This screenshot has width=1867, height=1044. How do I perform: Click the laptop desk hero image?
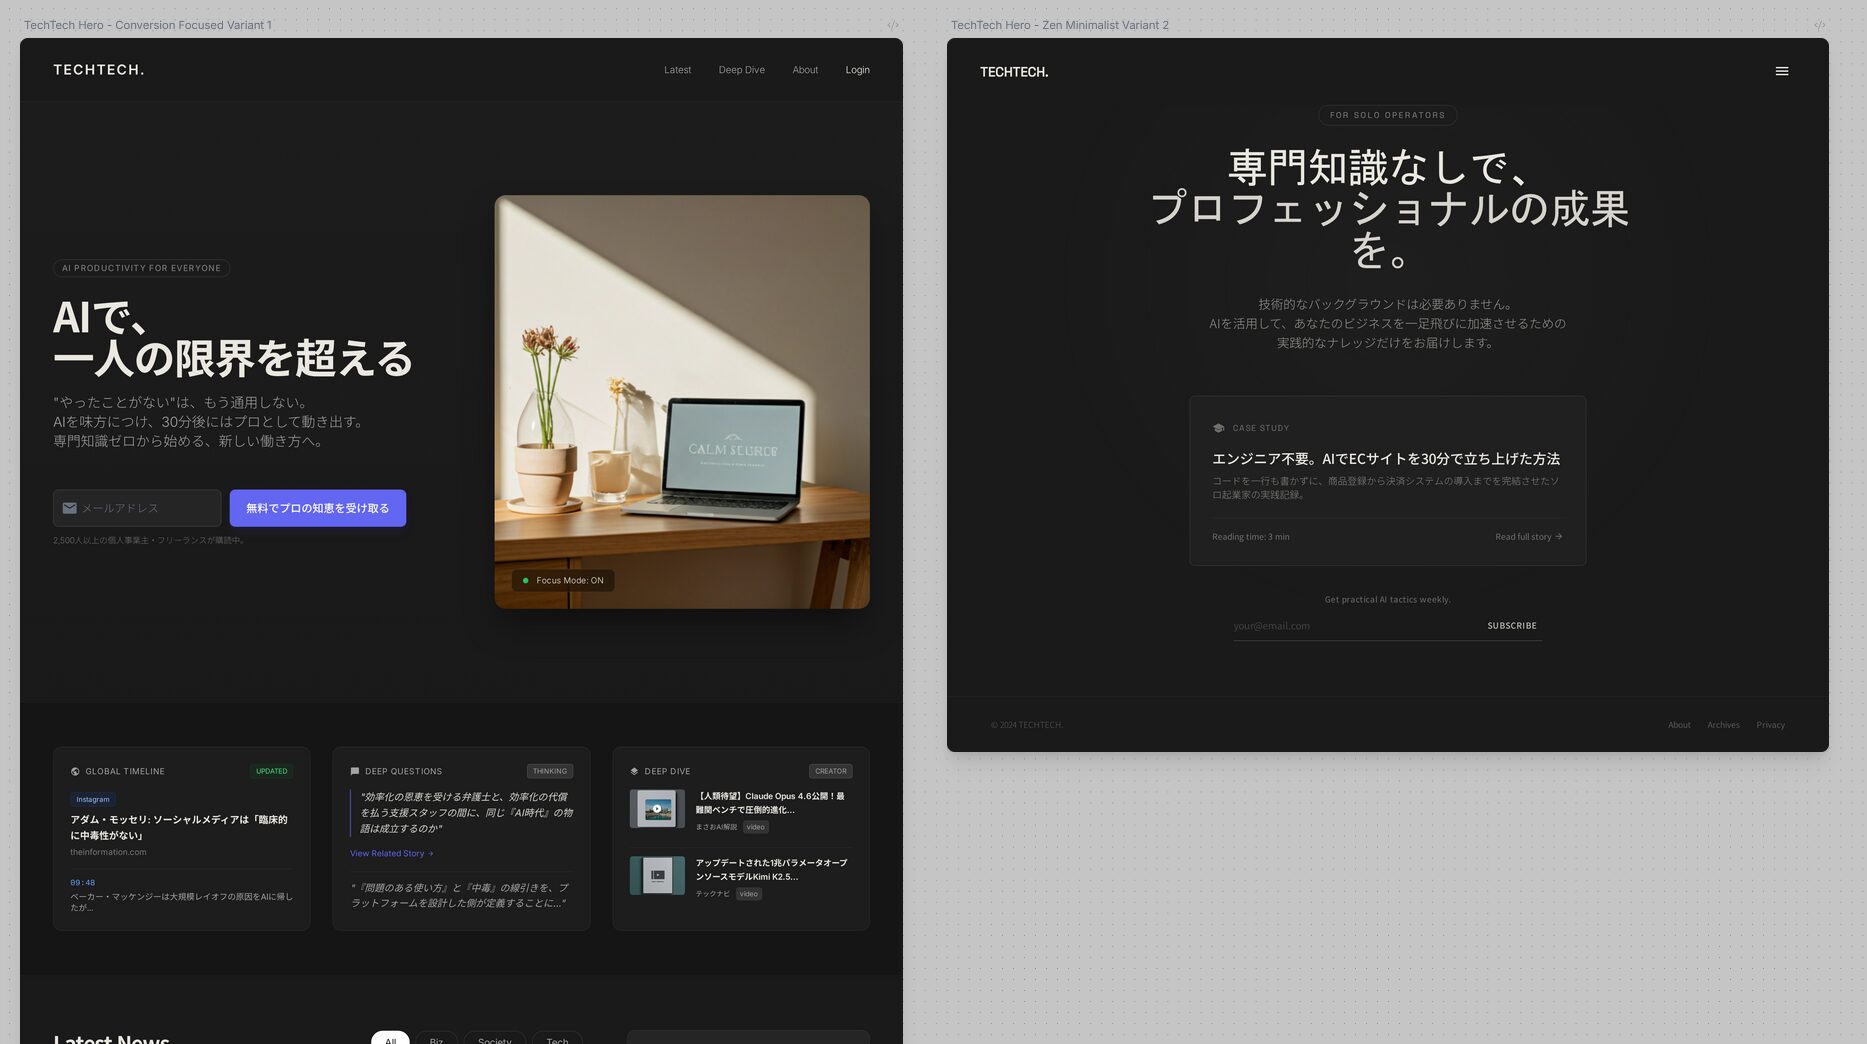click(x=682, y=402)
